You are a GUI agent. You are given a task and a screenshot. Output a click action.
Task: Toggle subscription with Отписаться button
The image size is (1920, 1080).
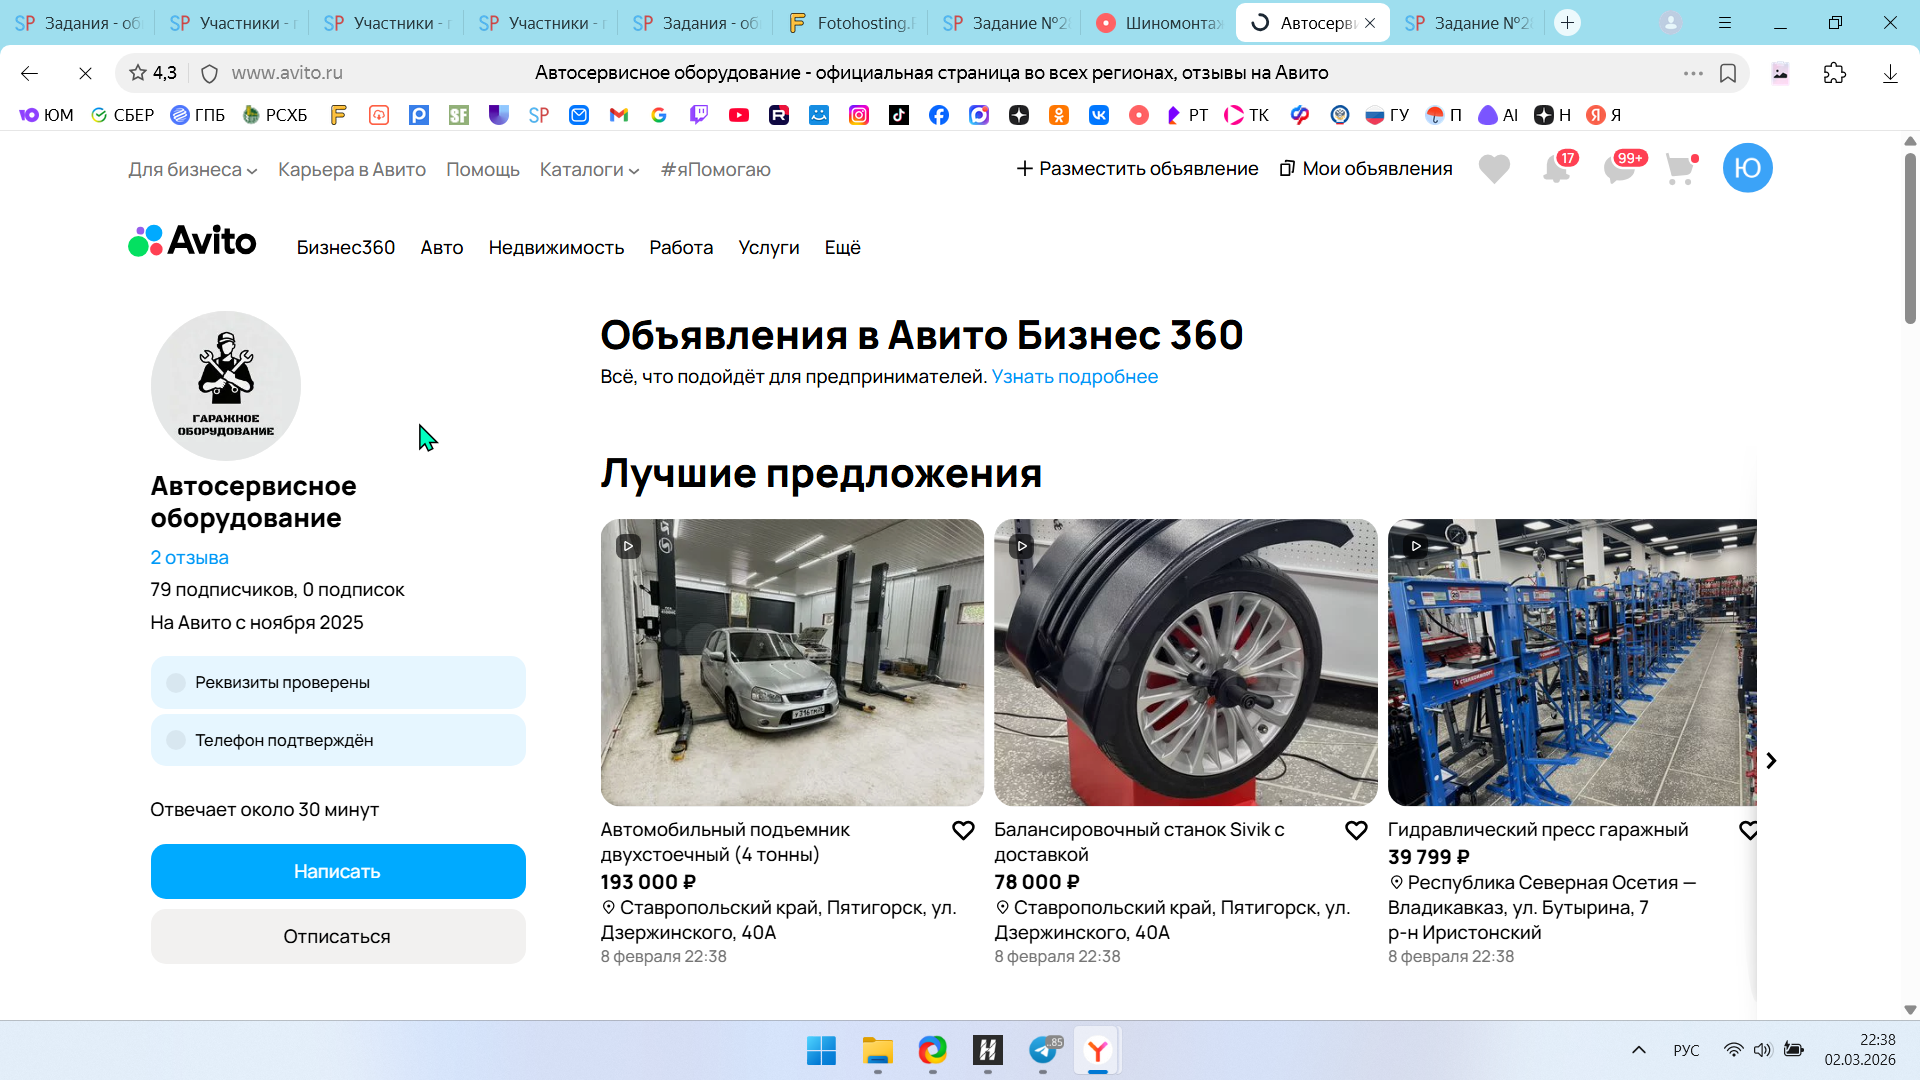[x=337, y=936]
